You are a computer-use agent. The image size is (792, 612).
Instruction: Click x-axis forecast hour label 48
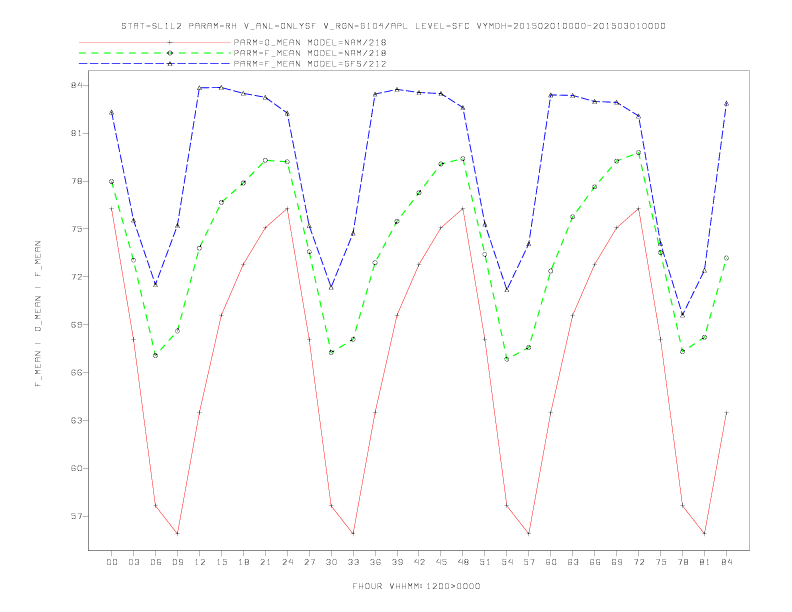click(463, 562)
